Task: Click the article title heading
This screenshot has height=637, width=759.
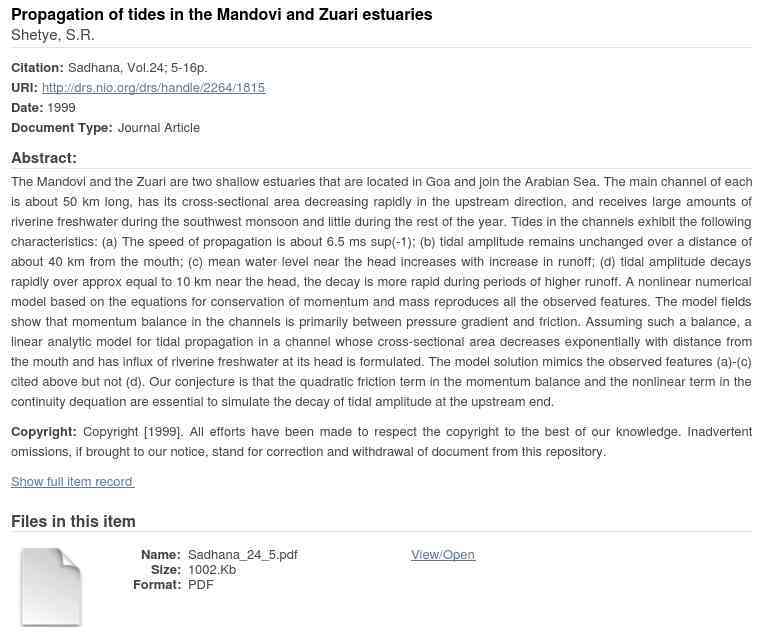Action: [x=221, y=15]
